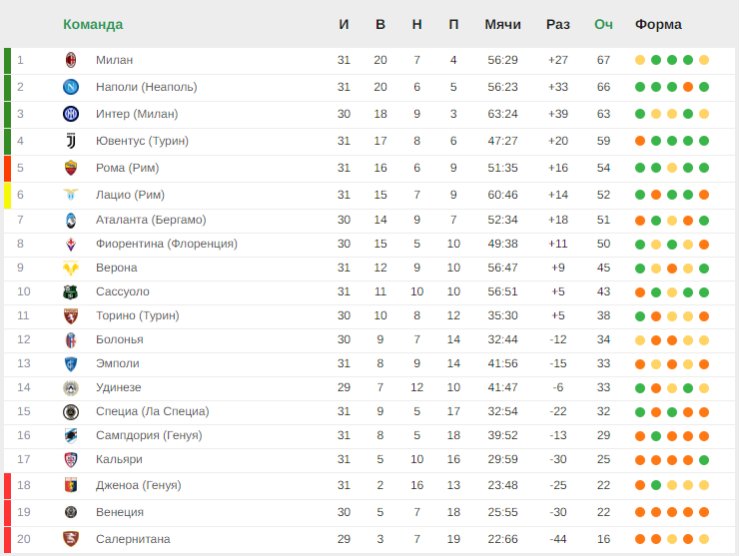Open the Genoa club crest
The image size is (740, 556).
pyautogui.click(x=71, y=485)
